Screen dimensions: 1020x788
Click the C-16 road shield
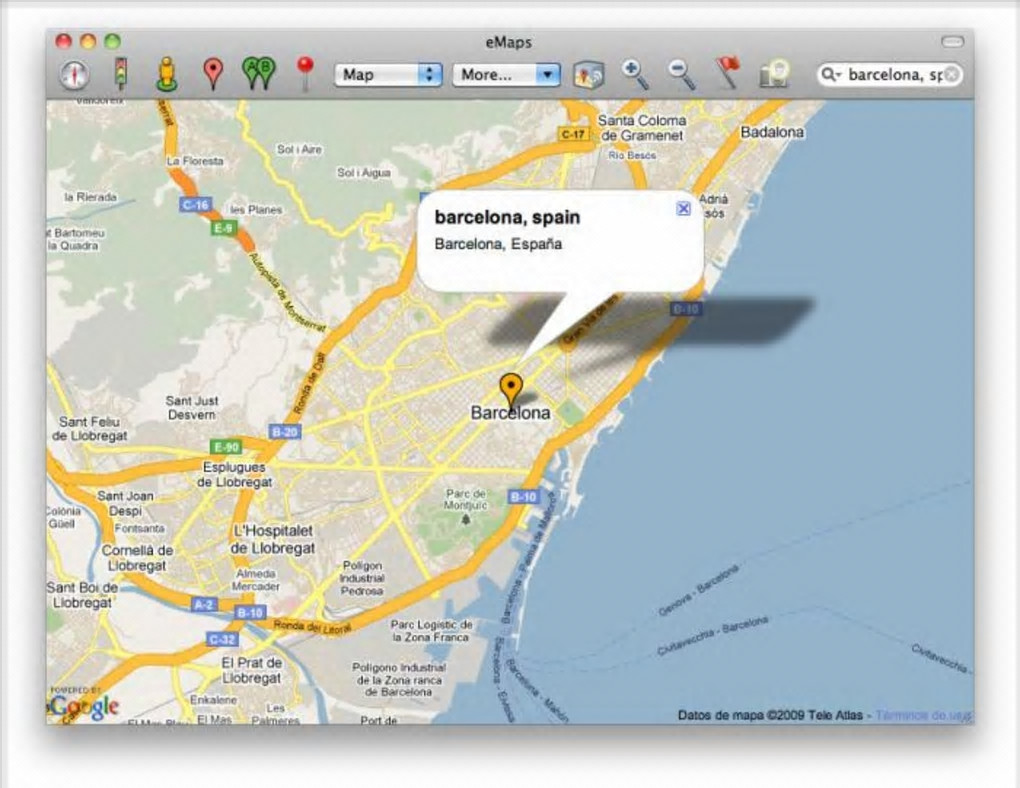coord(195,205)
